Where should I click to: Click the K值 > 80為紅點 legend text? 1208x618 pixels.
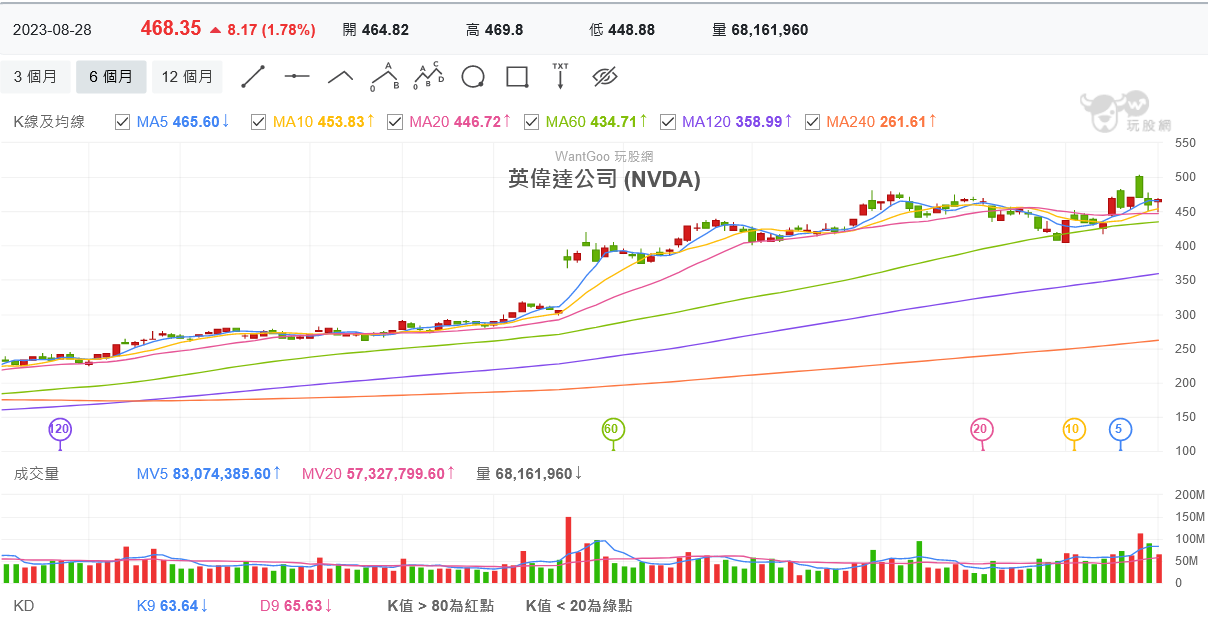[441, 606]
